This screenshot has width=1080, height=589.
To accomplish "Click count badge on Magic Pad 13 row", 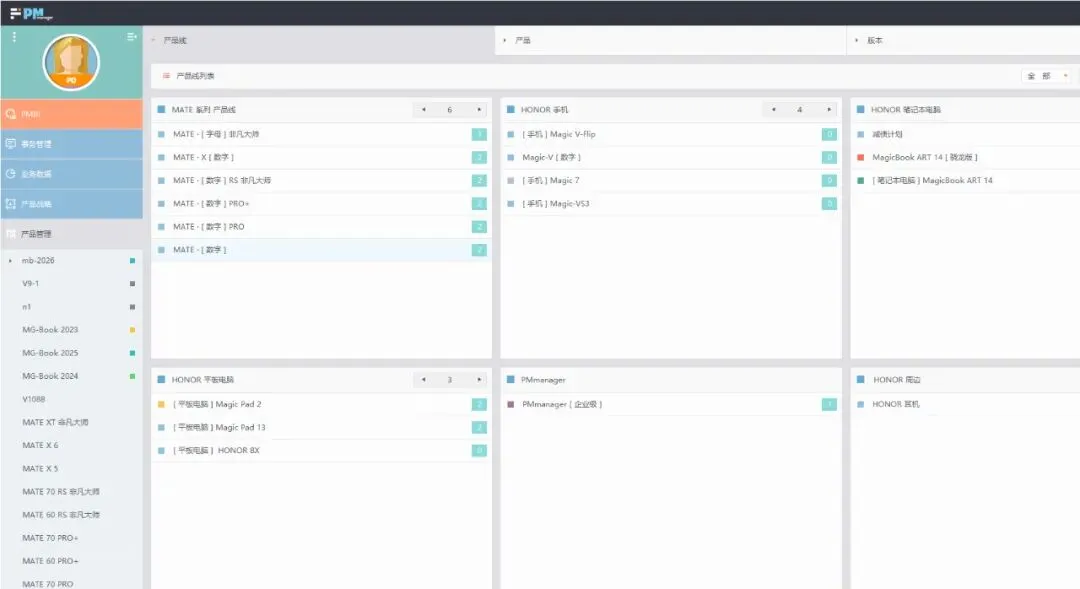I will 479,428.
